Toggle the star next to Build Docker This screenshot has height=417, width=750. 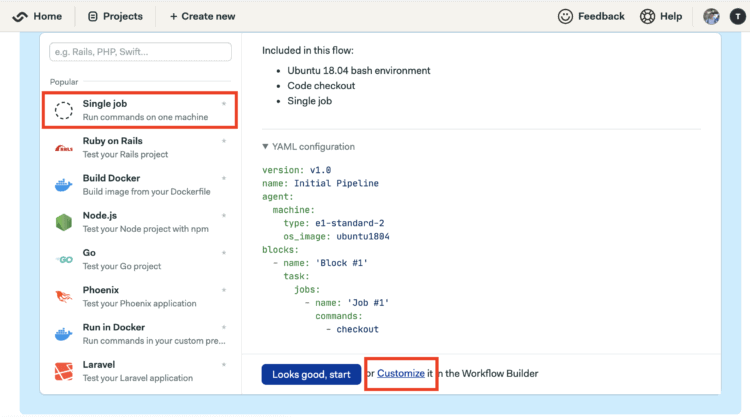tap(224, 178)
